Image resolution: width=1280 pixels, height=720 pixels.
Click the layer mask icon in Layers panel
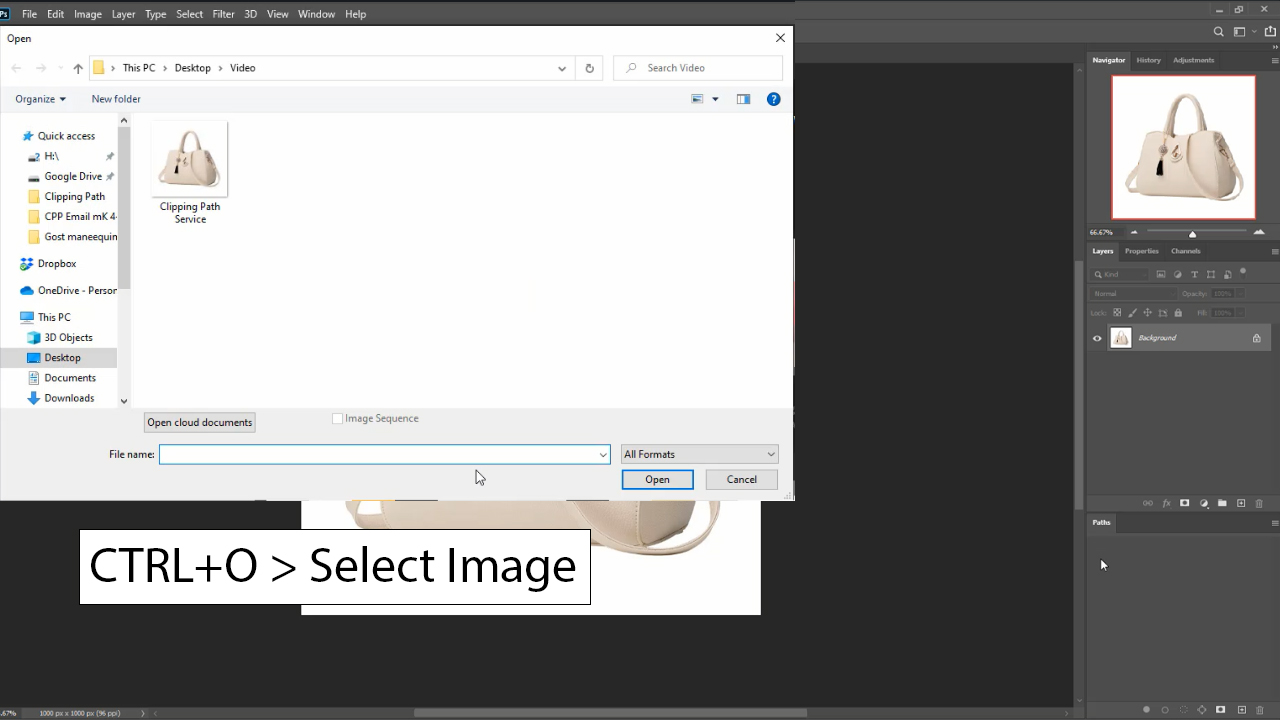[x=1185, y=503]
